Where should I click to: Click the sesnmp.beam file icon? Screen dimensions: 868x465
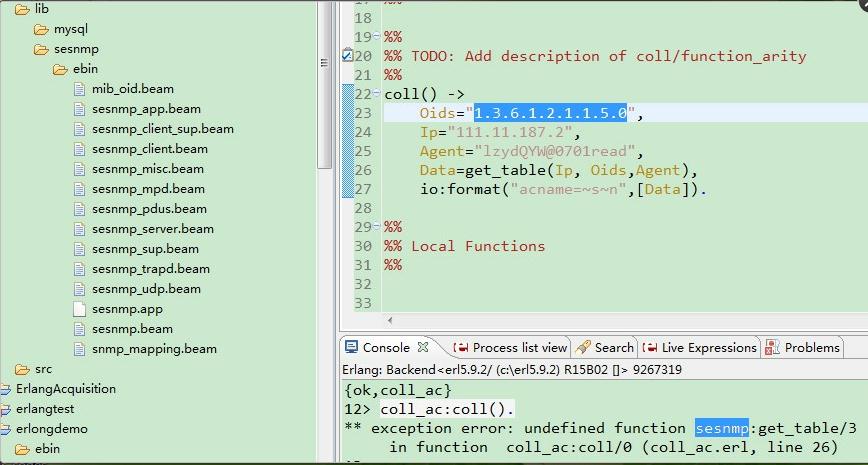(80, 329)
